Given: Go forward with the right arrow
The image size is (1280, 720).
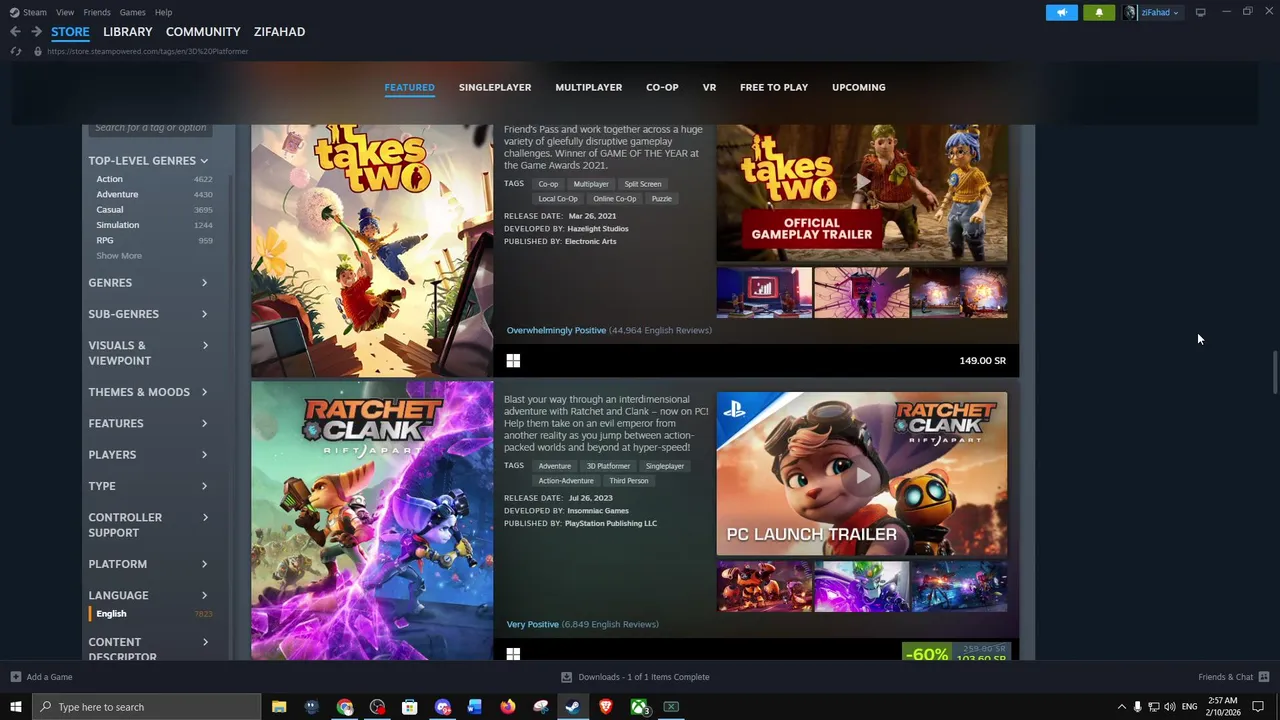Looking at the screenshot, I should tap(36, 32).
